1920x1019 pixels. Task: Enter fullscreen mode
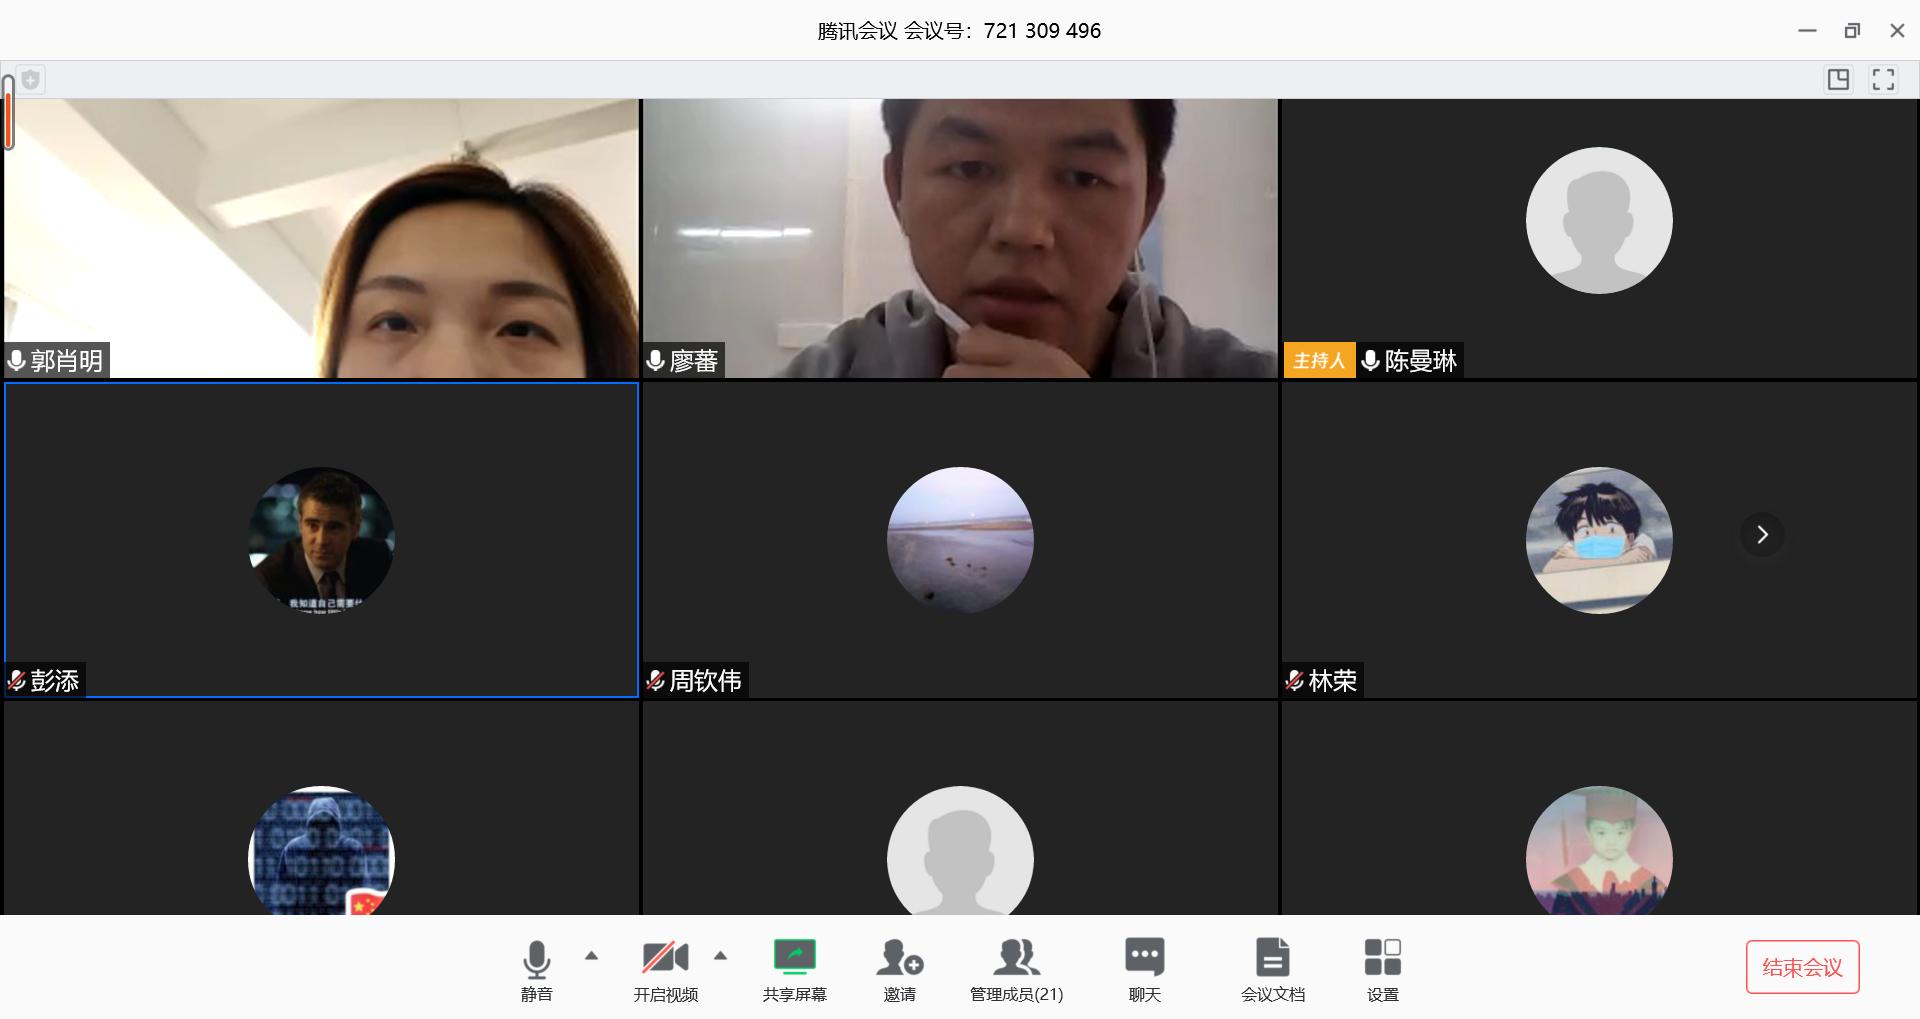click(1883, 80)
